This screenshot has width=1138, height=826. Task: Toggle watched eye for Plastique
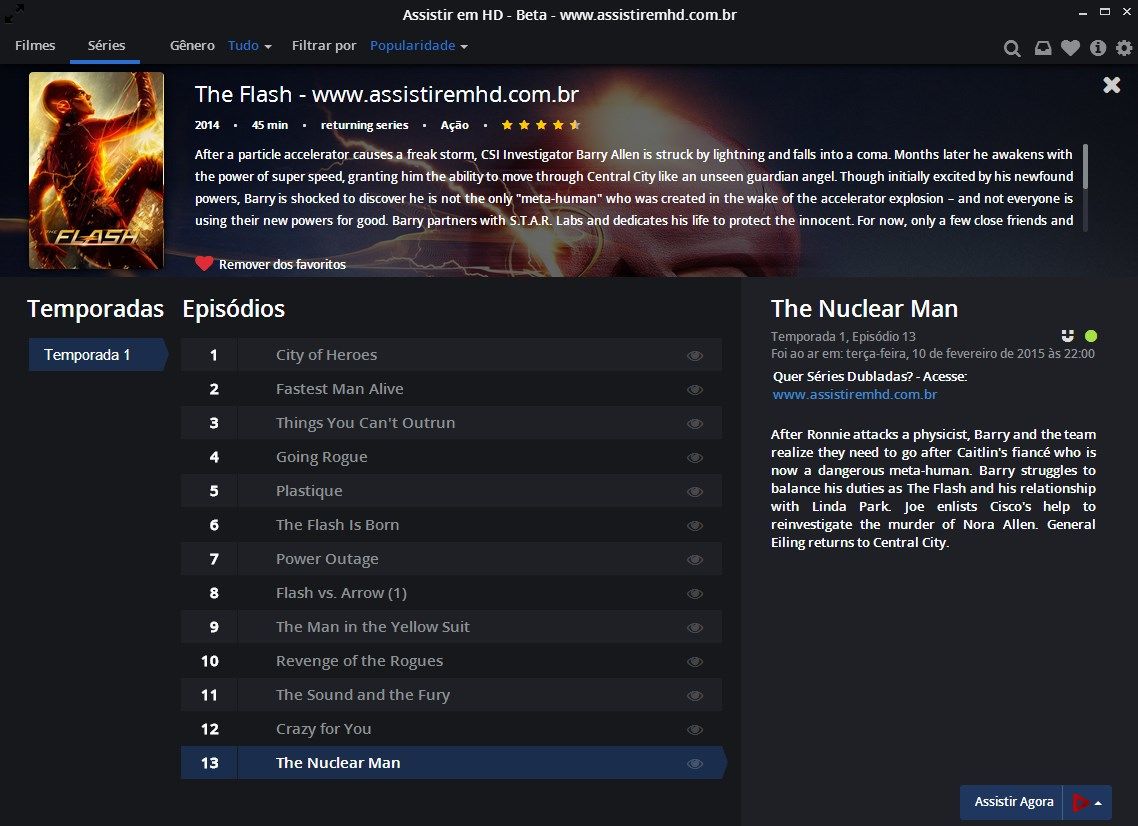click(695, 491)
